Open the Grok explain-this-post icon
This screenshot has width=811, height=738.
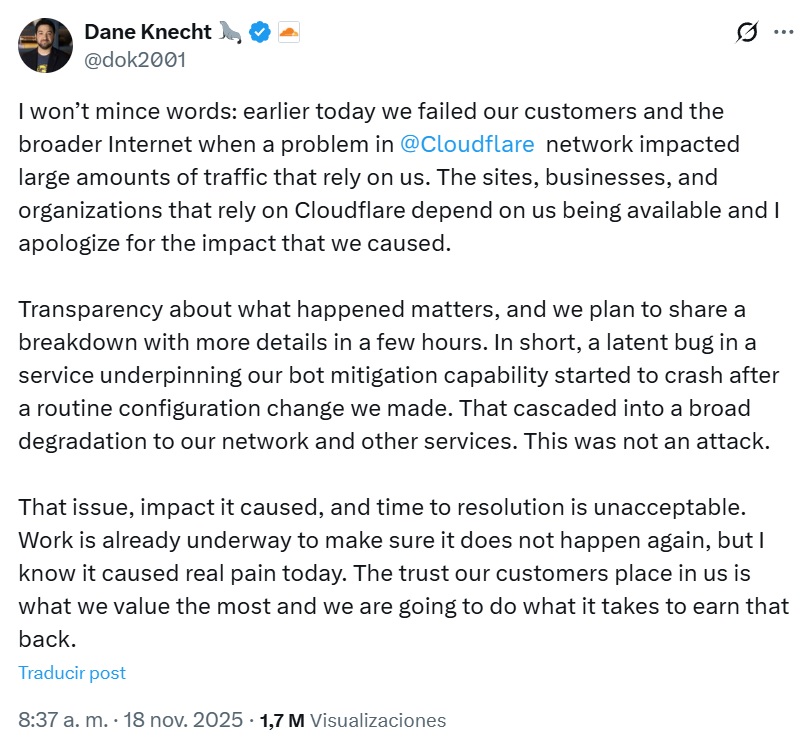tap(746, 33)
